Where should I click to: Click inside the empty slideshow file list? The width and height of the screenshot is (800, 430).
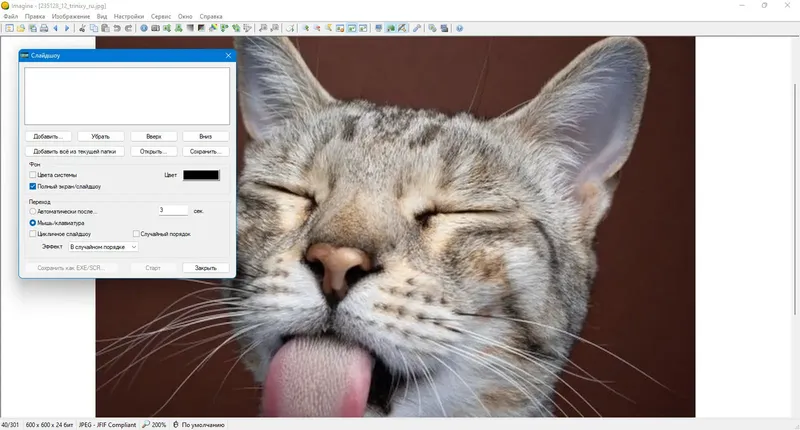point(127,96)
